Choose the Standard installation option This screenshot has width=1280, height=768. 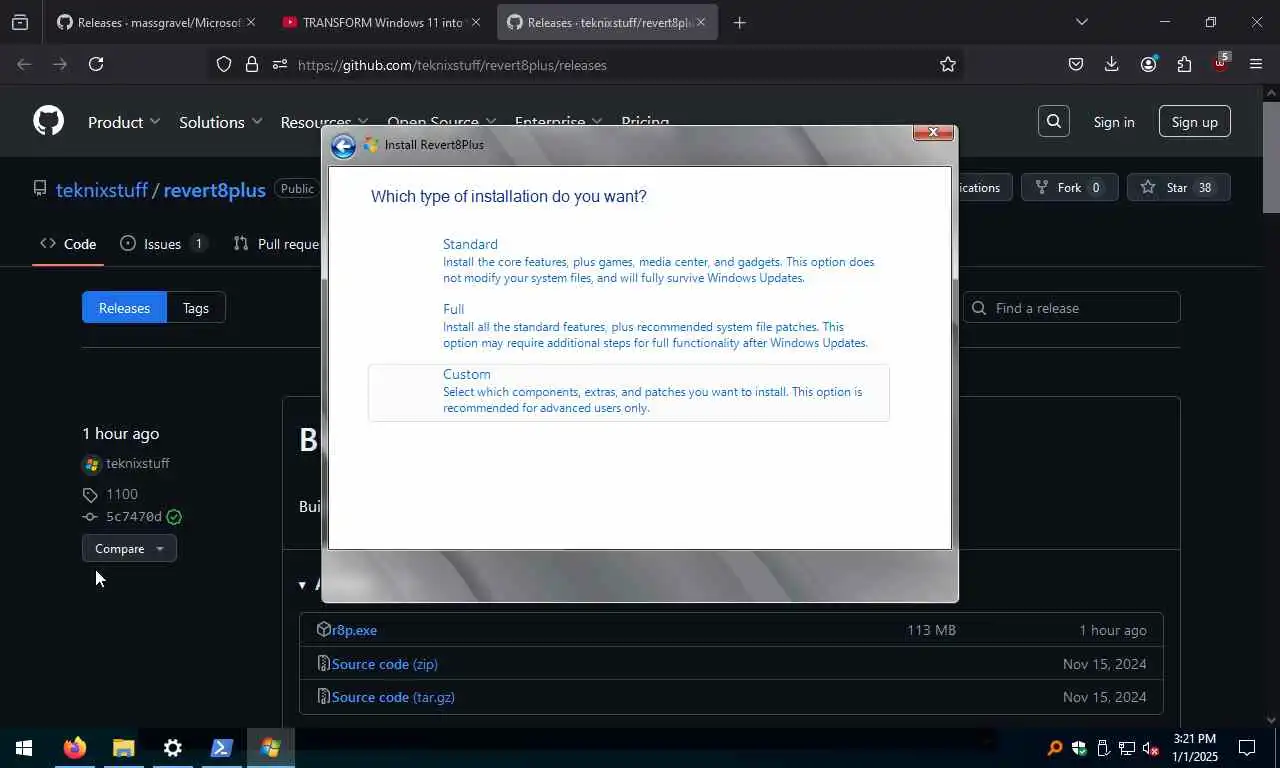pyautogui.click(x=628, y=260)
